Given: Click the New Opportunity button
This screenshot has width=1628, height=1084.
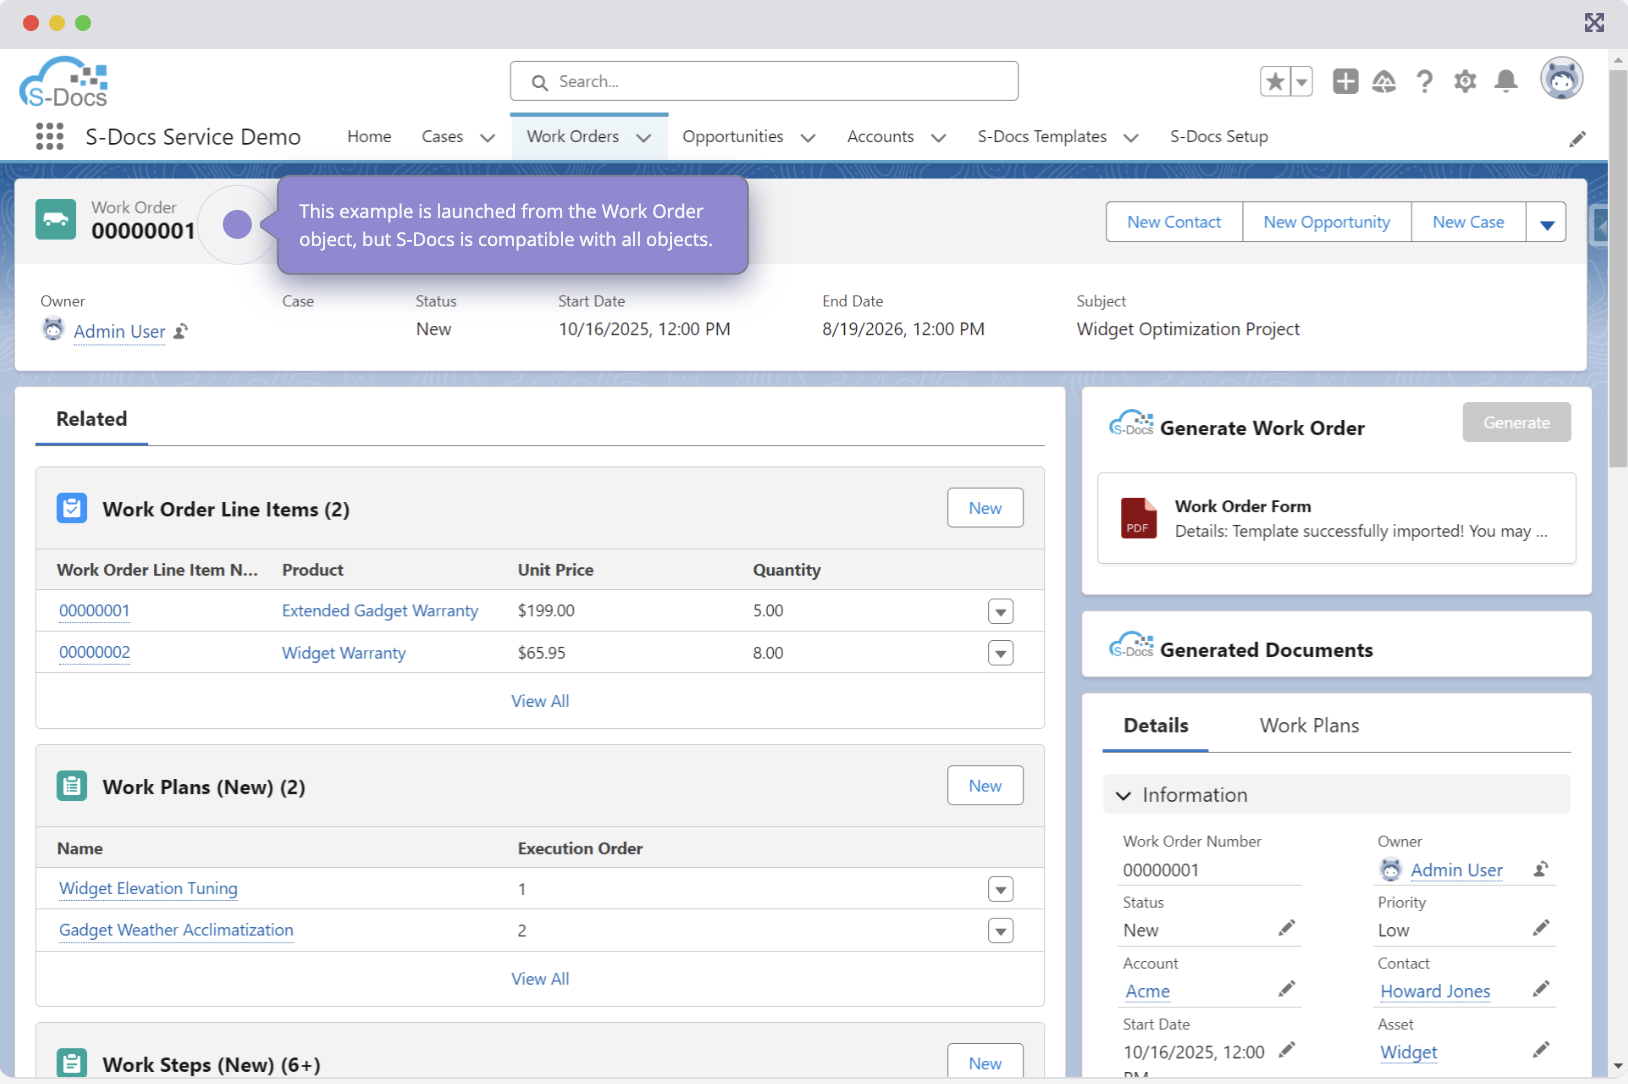Looking at the screenshot, I should [1326, 222].
